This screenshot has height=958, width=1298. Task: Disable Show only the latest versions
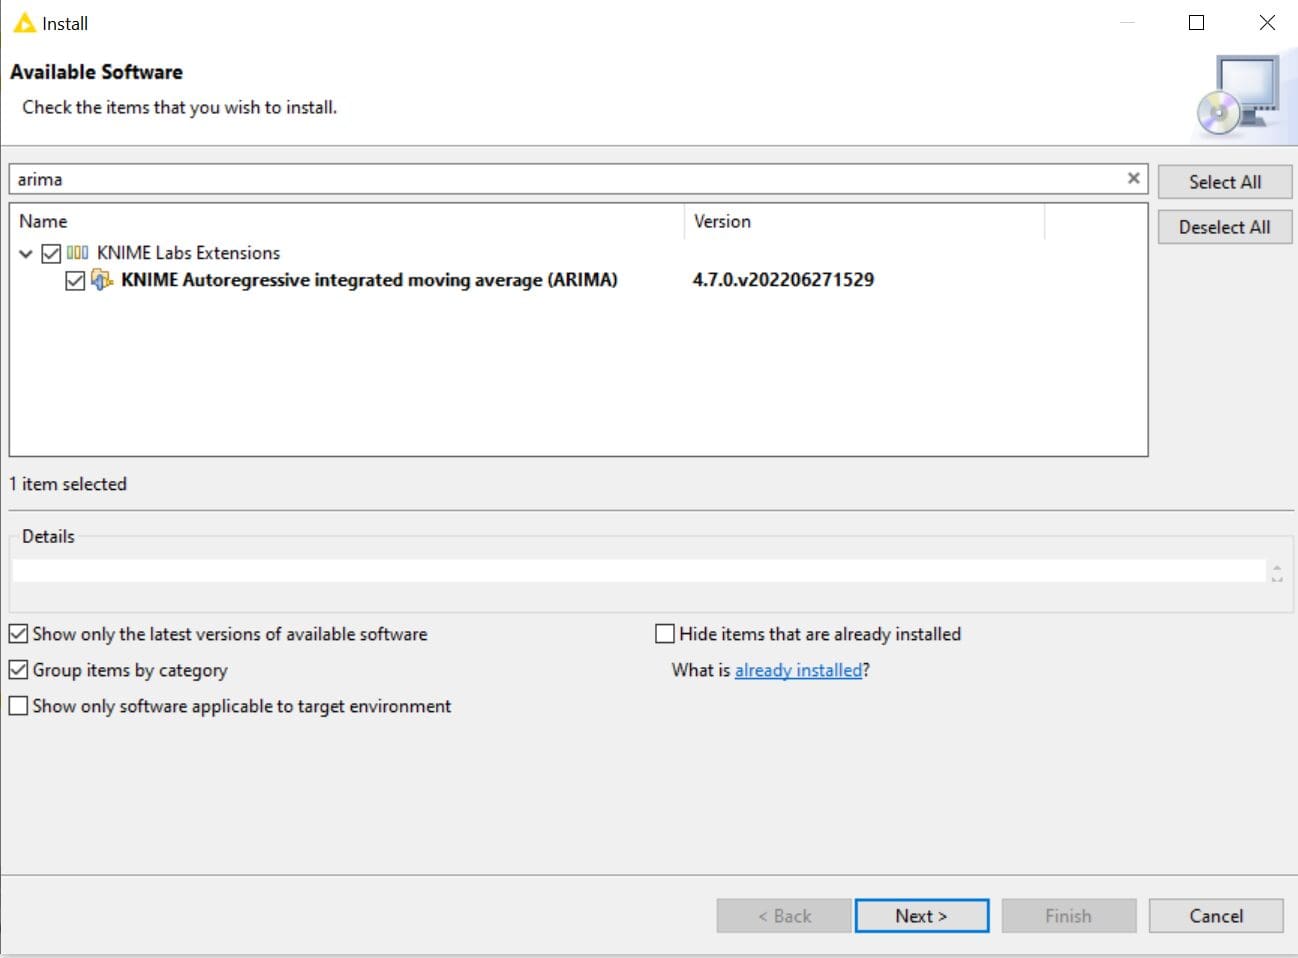click(18, 634)
